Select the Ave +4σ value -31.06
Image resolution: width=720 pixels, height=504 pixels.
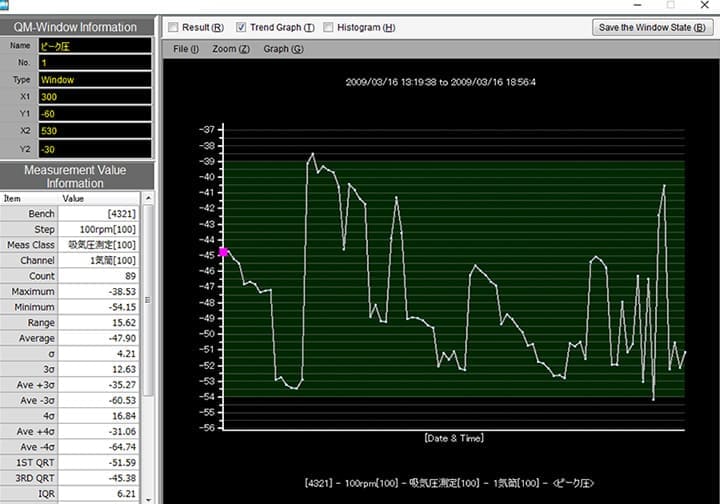[99, 431]
